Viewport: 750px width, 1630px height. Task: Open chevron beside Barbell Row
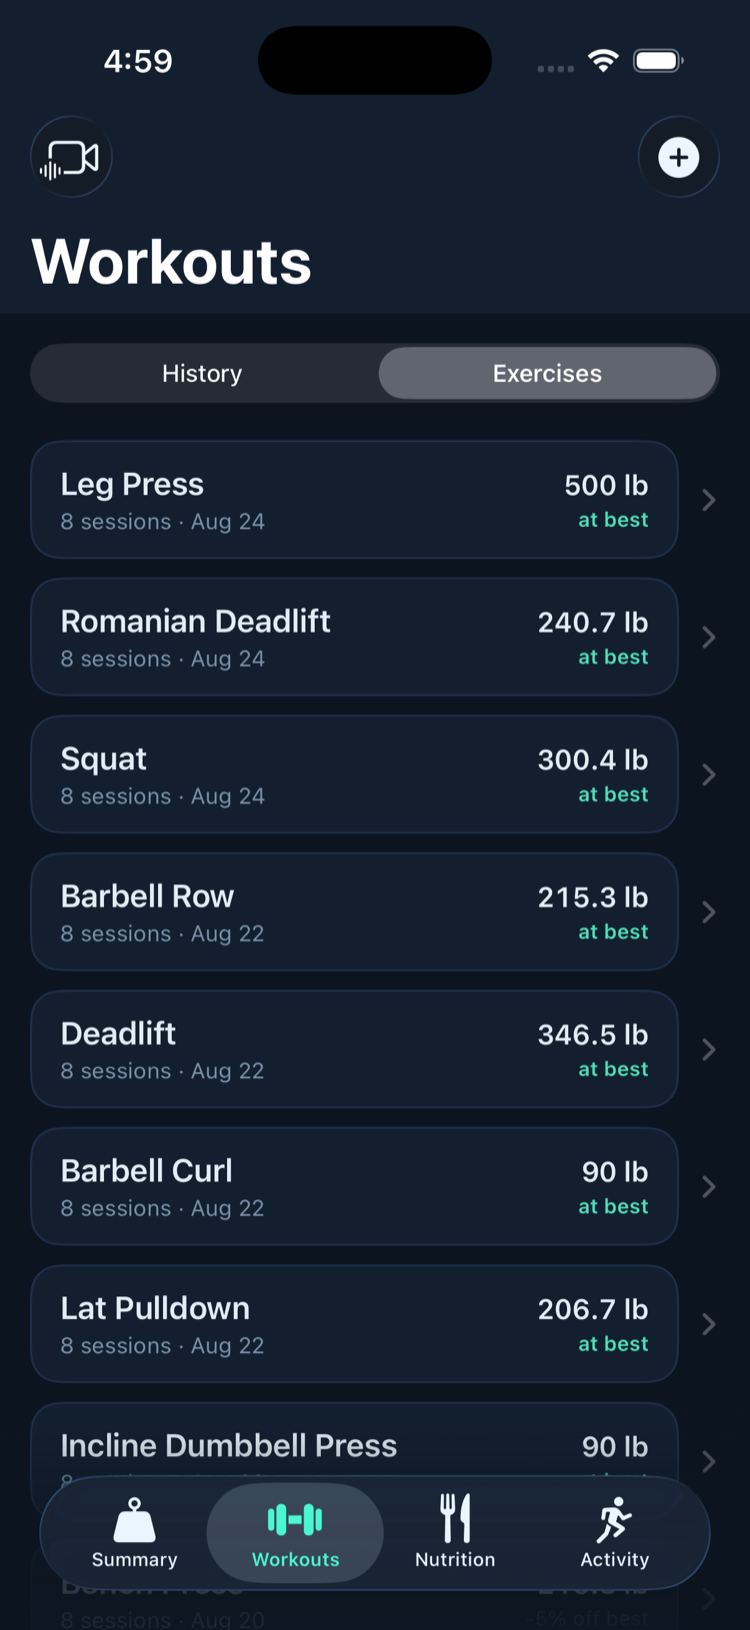click(708, 912)
